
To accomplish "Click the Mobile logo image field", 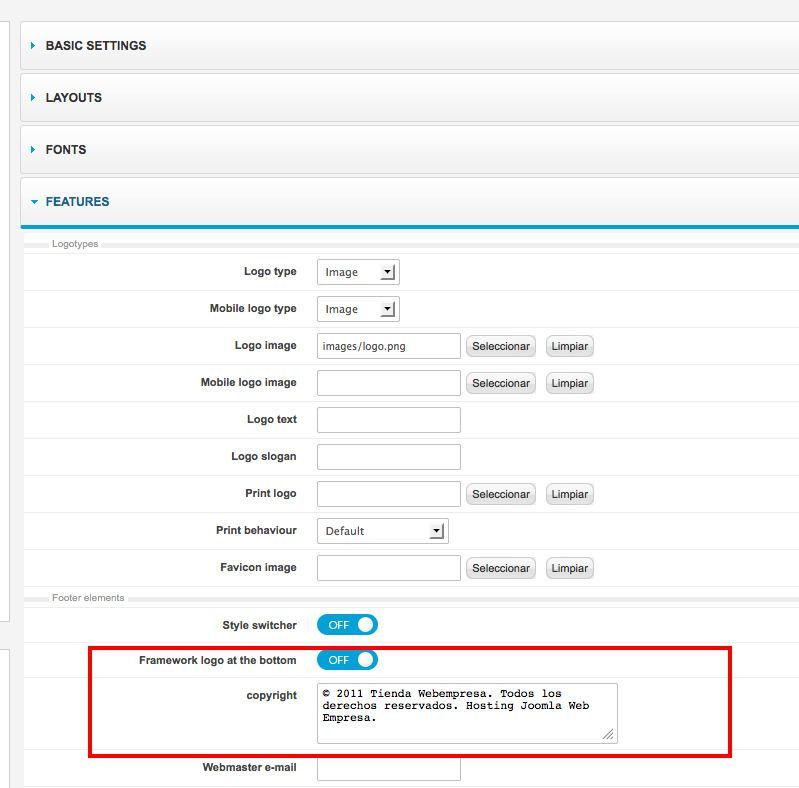I will pyautogui.click(x=389, y=383).
